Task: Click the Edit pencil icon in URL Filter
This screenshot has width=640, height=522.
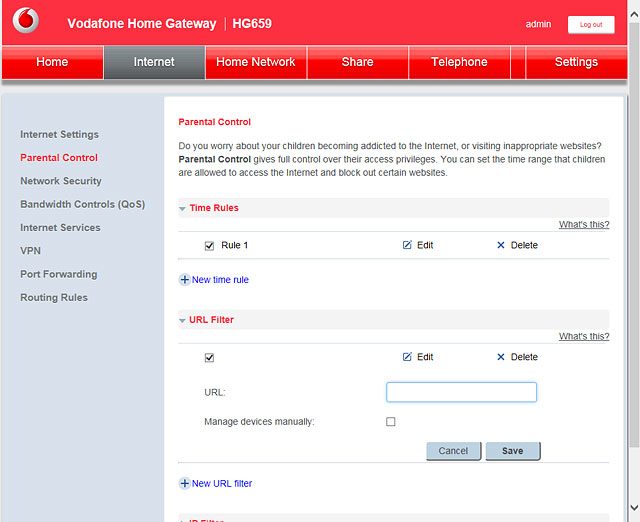Action: point(407,357)
